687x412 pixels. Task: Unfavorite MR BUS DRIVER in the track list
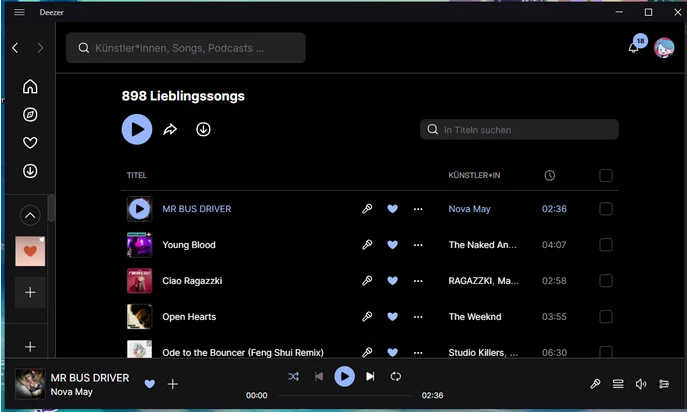(393, 209)
